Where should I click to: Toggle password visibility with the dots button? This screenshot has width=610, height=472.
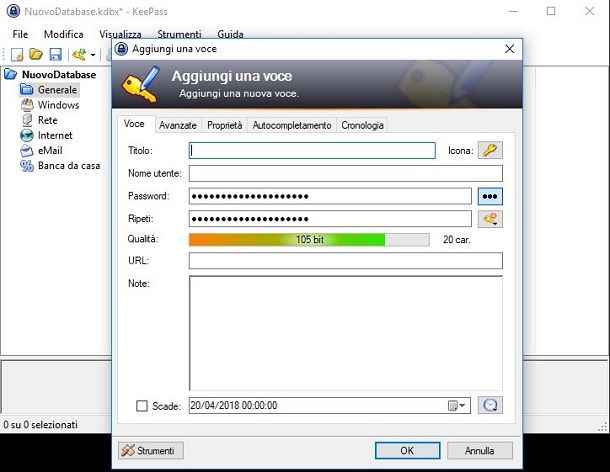coord(490,196)
